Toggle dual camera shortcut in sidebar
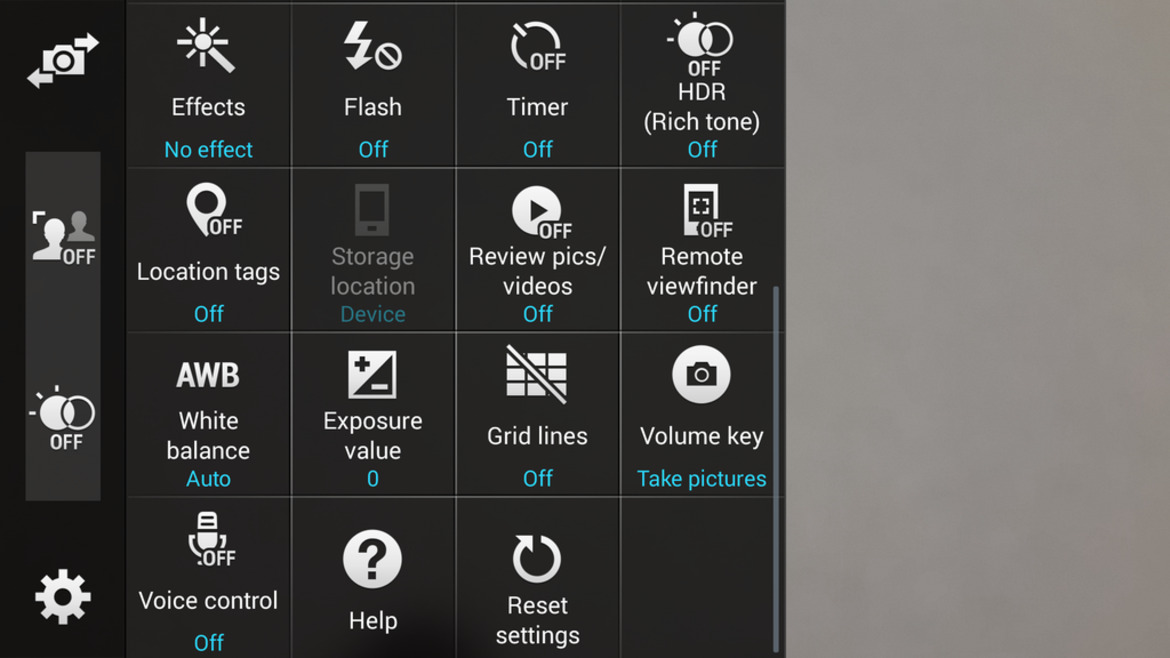This screenshot has height=658, width=1170. (x=63, y=237)
